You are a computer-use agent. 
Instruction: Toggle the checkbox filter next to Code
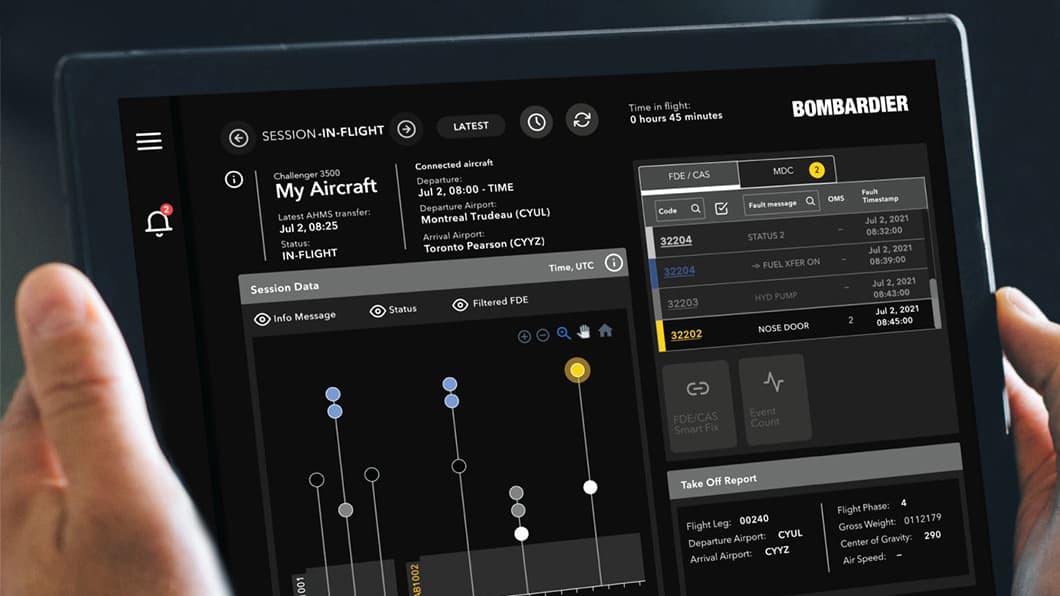[x=721, y=208]
